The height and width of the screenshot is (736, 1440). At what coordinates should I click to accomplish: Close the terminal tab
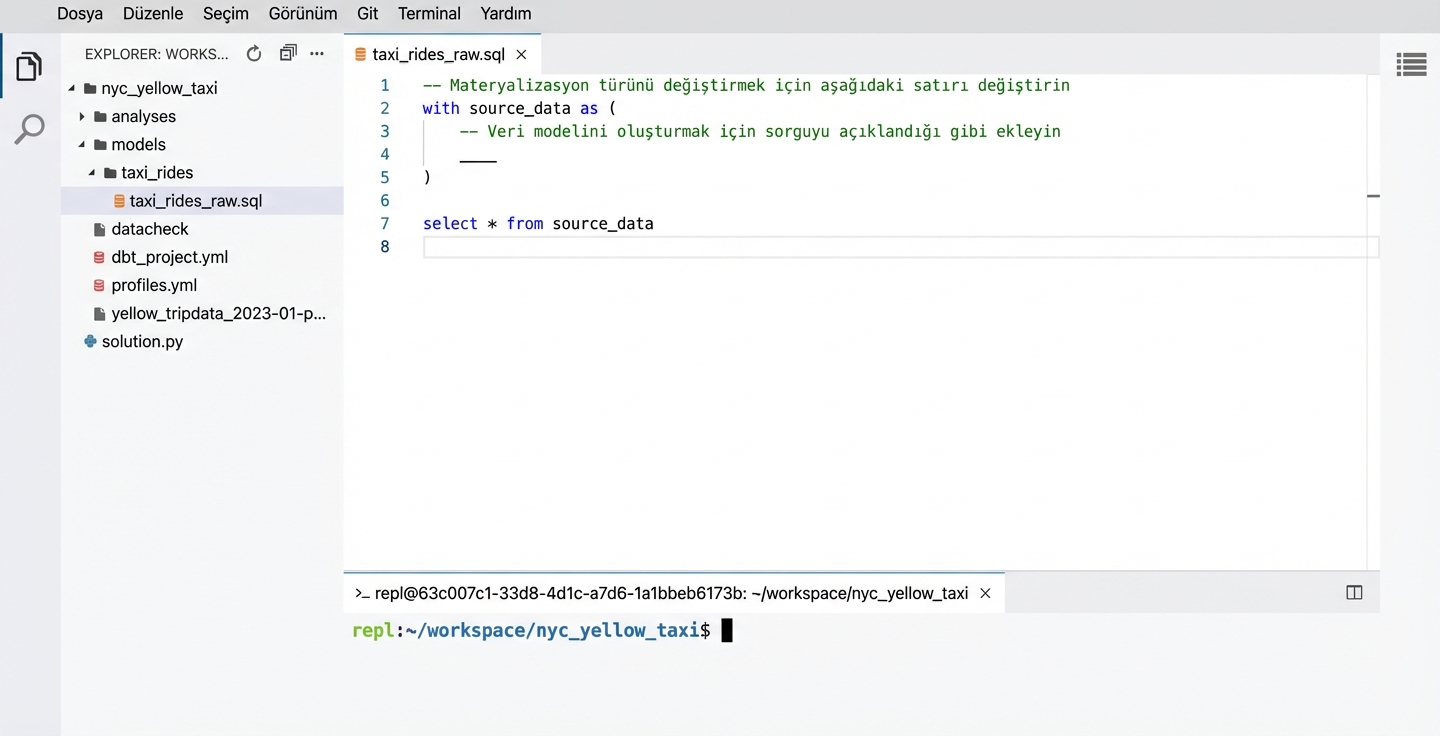click(985, 593)
